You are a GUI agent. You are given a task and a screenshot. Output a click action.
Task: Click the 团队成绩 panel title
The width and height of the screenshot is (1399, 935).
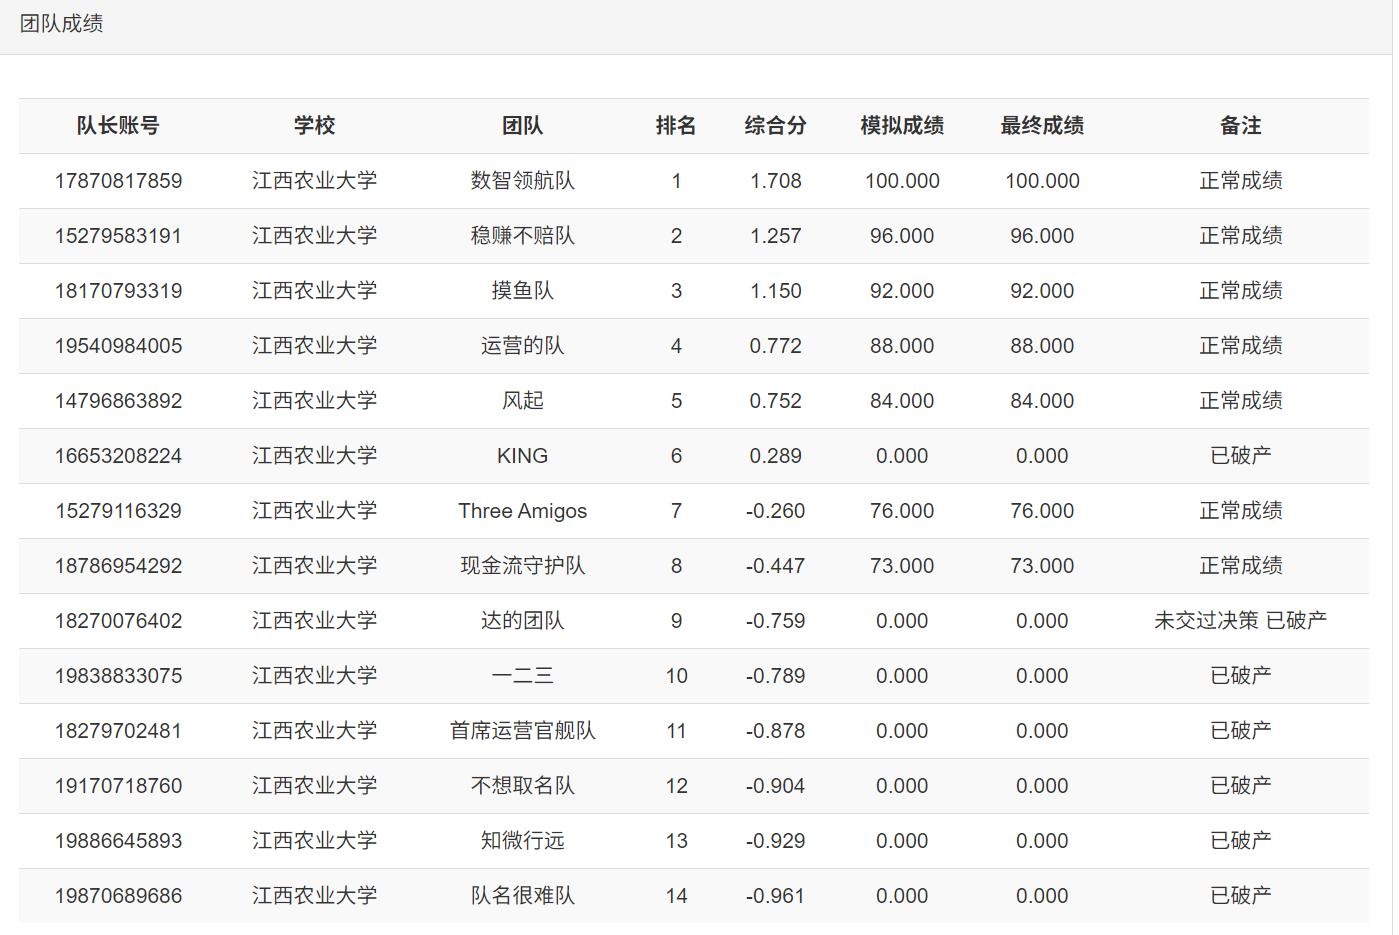point(62,24)
